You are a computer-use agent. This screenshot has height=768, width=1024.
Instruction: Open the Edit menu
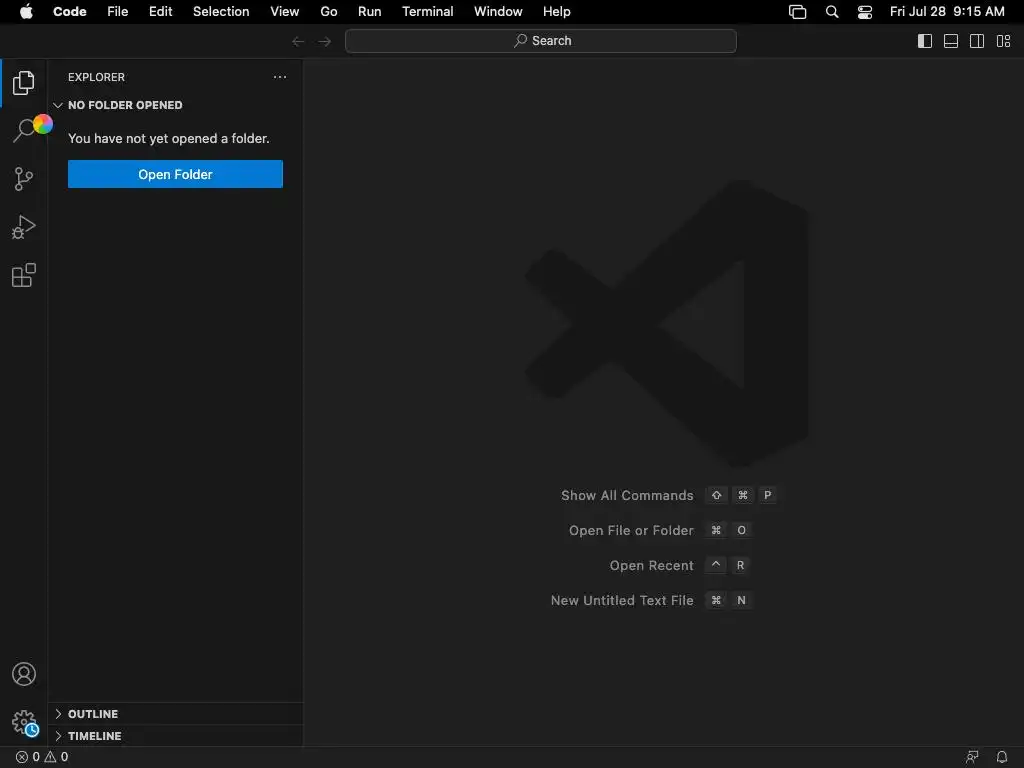pos(161,12)
